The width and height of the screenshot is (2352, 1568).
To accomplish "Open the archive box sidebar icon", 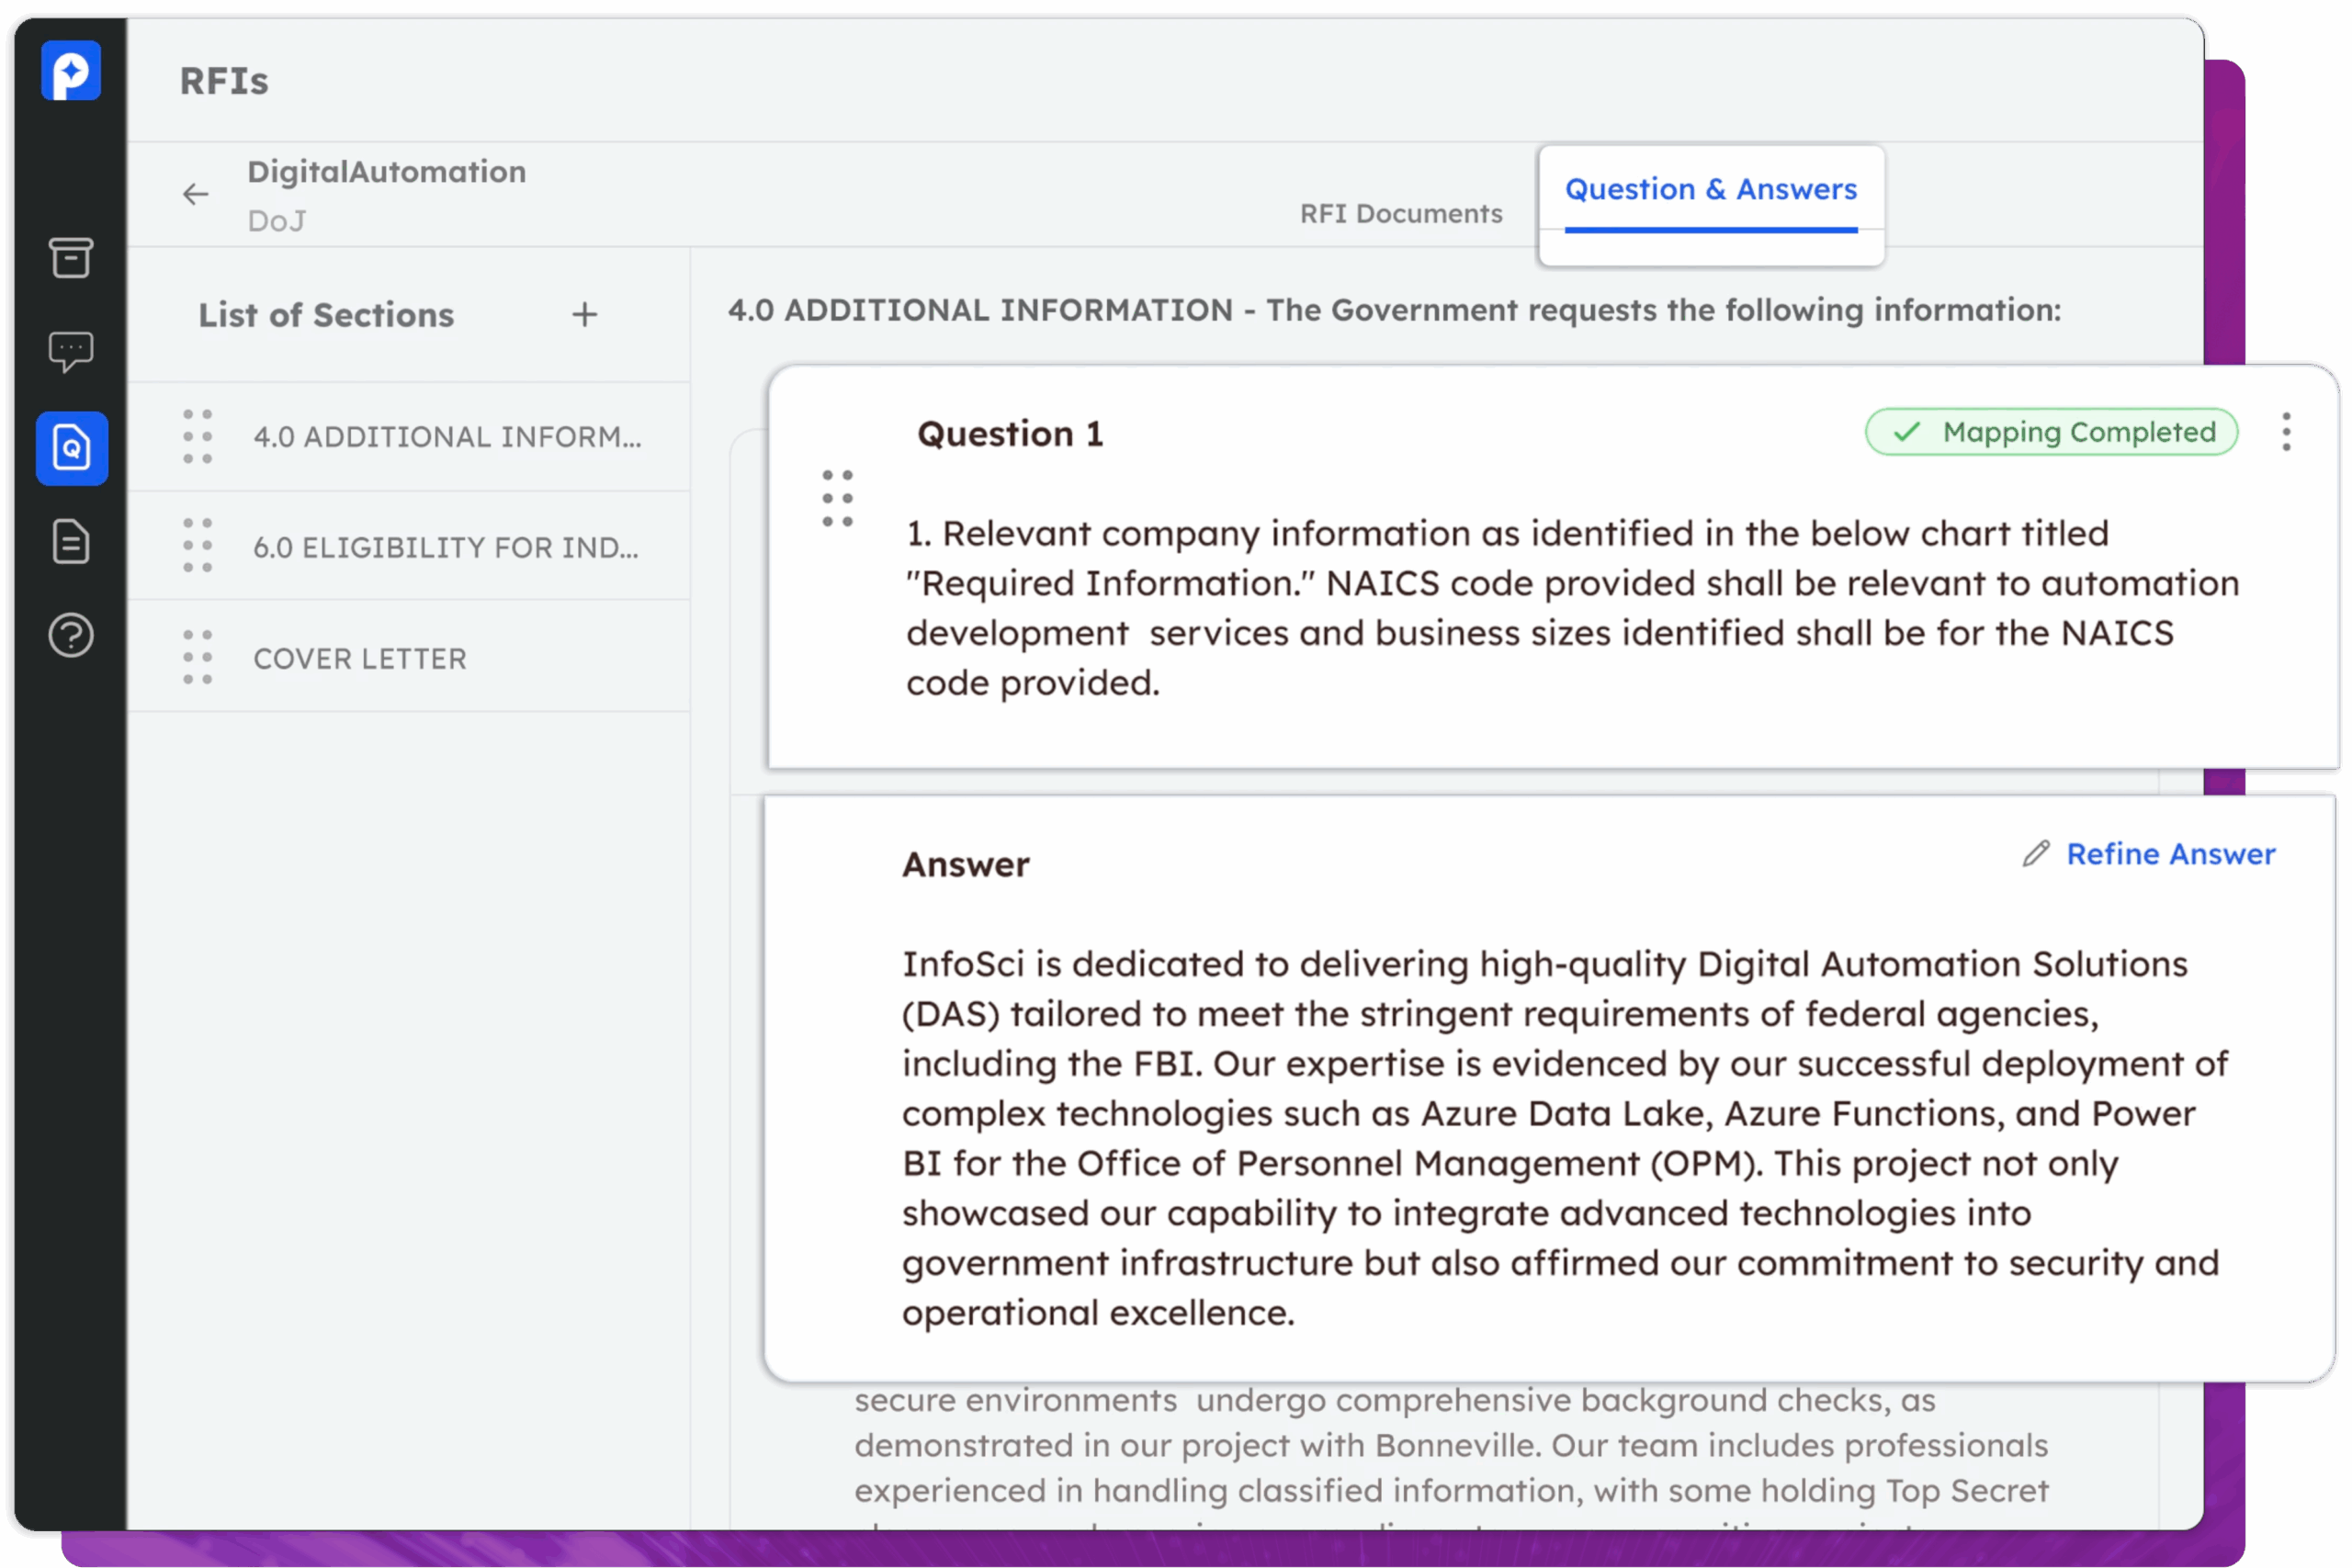I will (71, 258).
